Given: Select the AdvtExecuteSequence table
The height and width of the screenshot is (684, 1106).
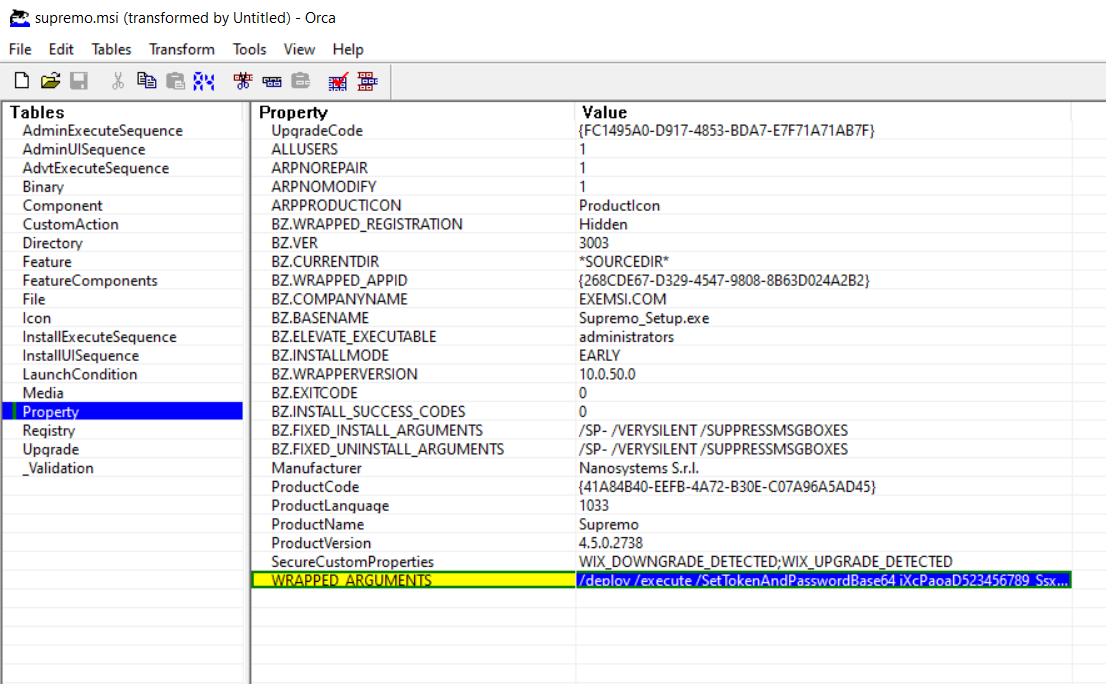Looking at the screenshot, I should click(x=96, y=168).
